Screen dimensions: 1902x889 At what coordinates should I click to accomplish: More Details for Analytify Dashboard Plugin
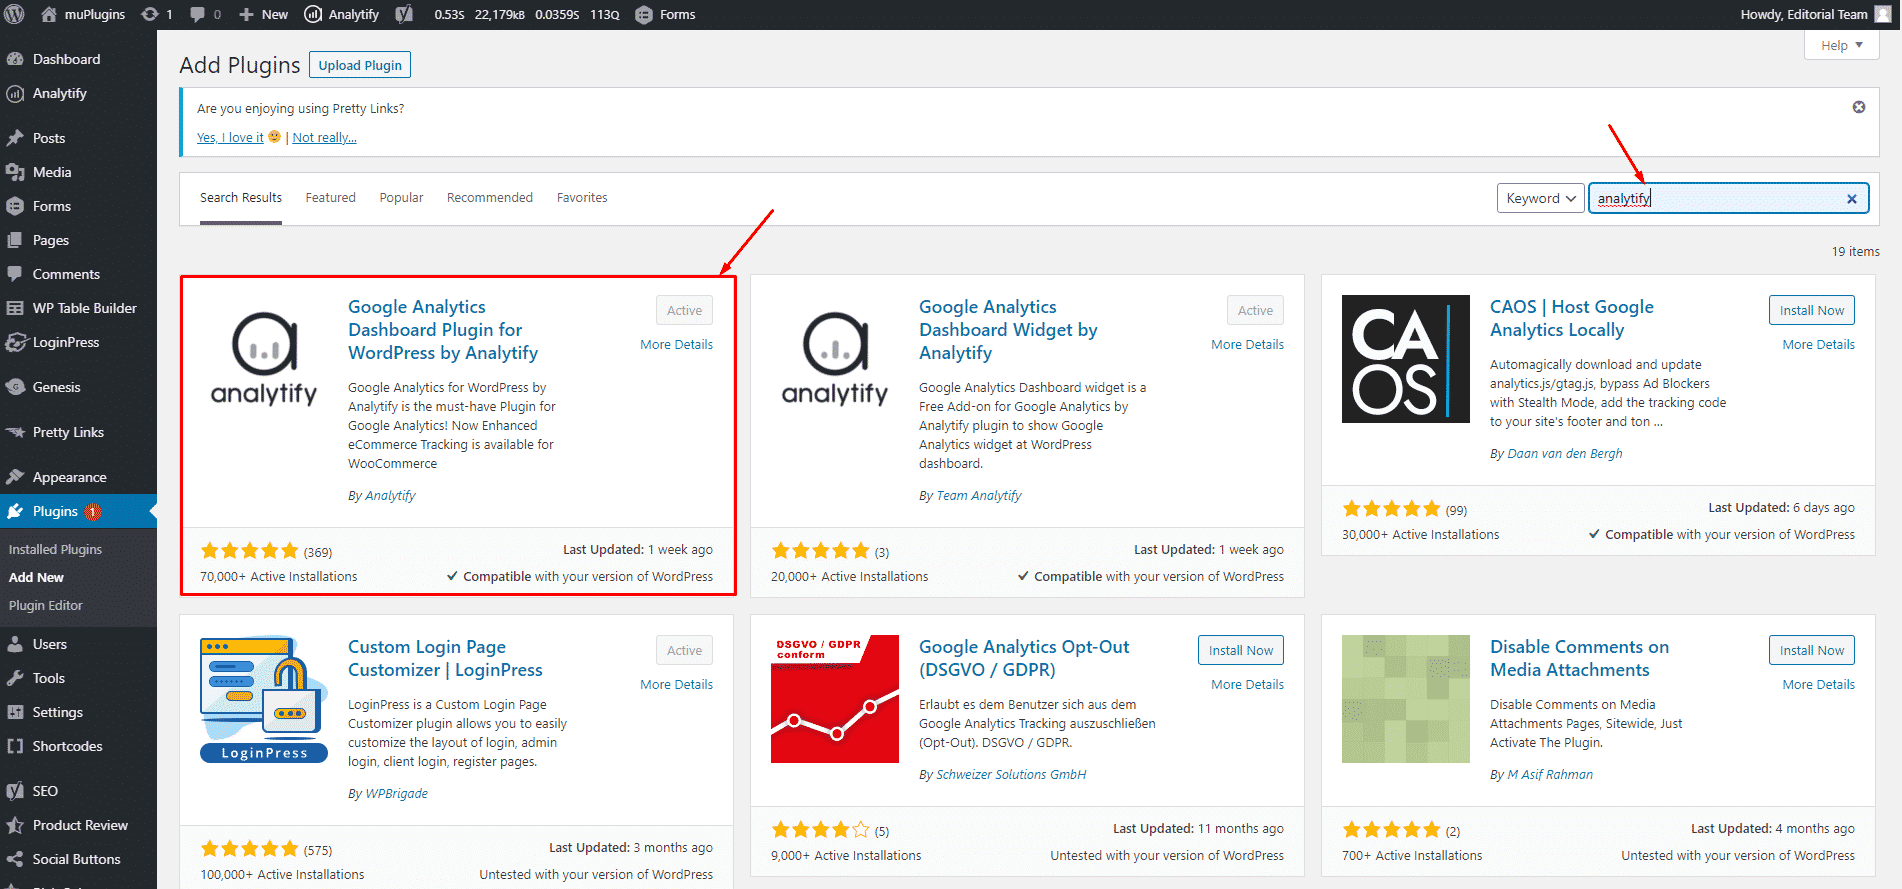[676, 344]
